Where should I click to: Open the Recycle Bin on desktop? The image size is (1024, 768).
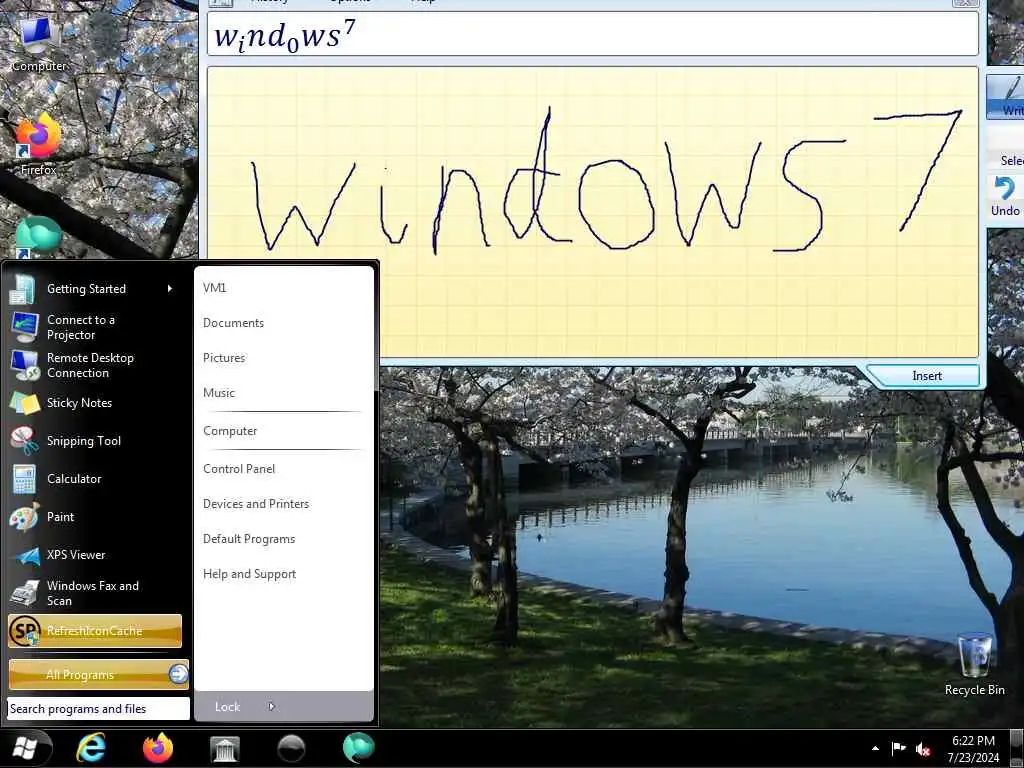[974, 664]
